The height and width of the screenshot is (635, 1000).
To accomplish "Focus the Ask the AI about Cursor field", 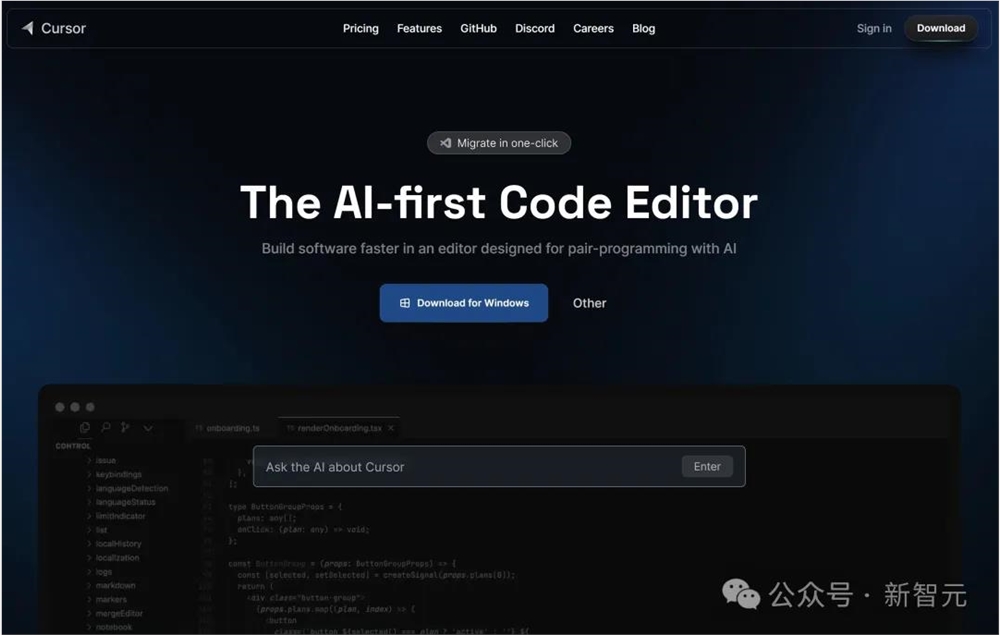I will tap(499, 467).
